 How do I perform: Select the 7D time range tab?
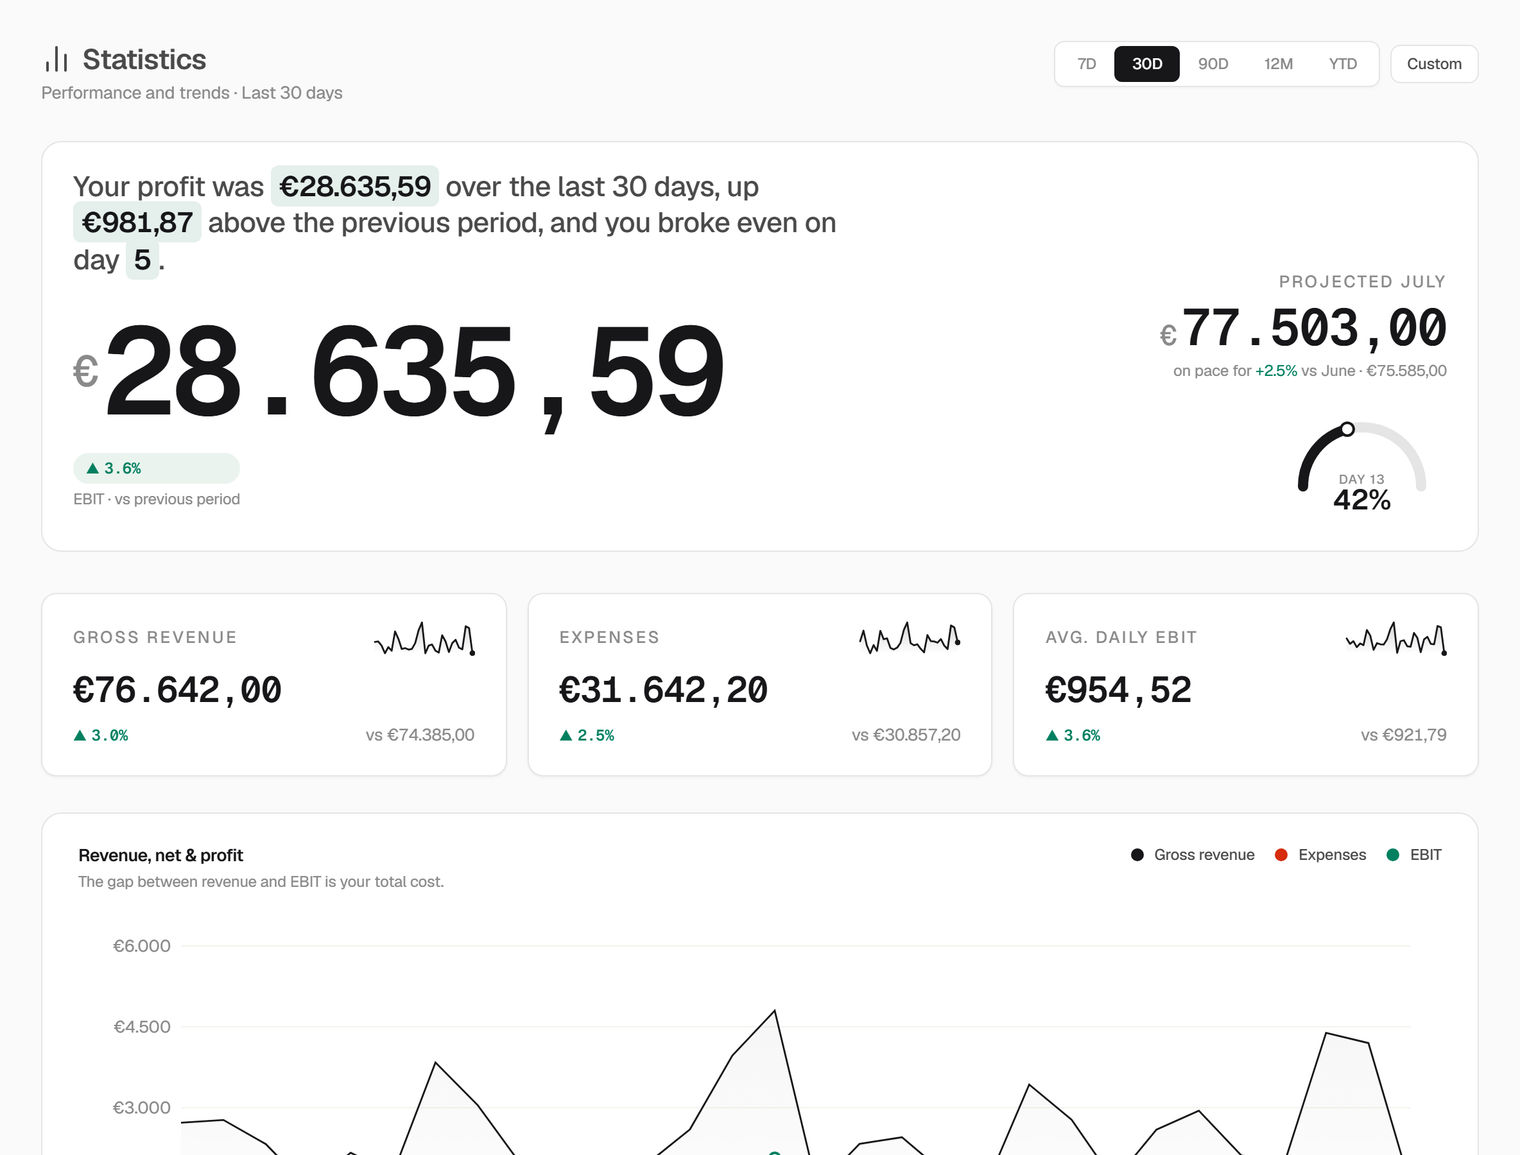[1086, 64]
